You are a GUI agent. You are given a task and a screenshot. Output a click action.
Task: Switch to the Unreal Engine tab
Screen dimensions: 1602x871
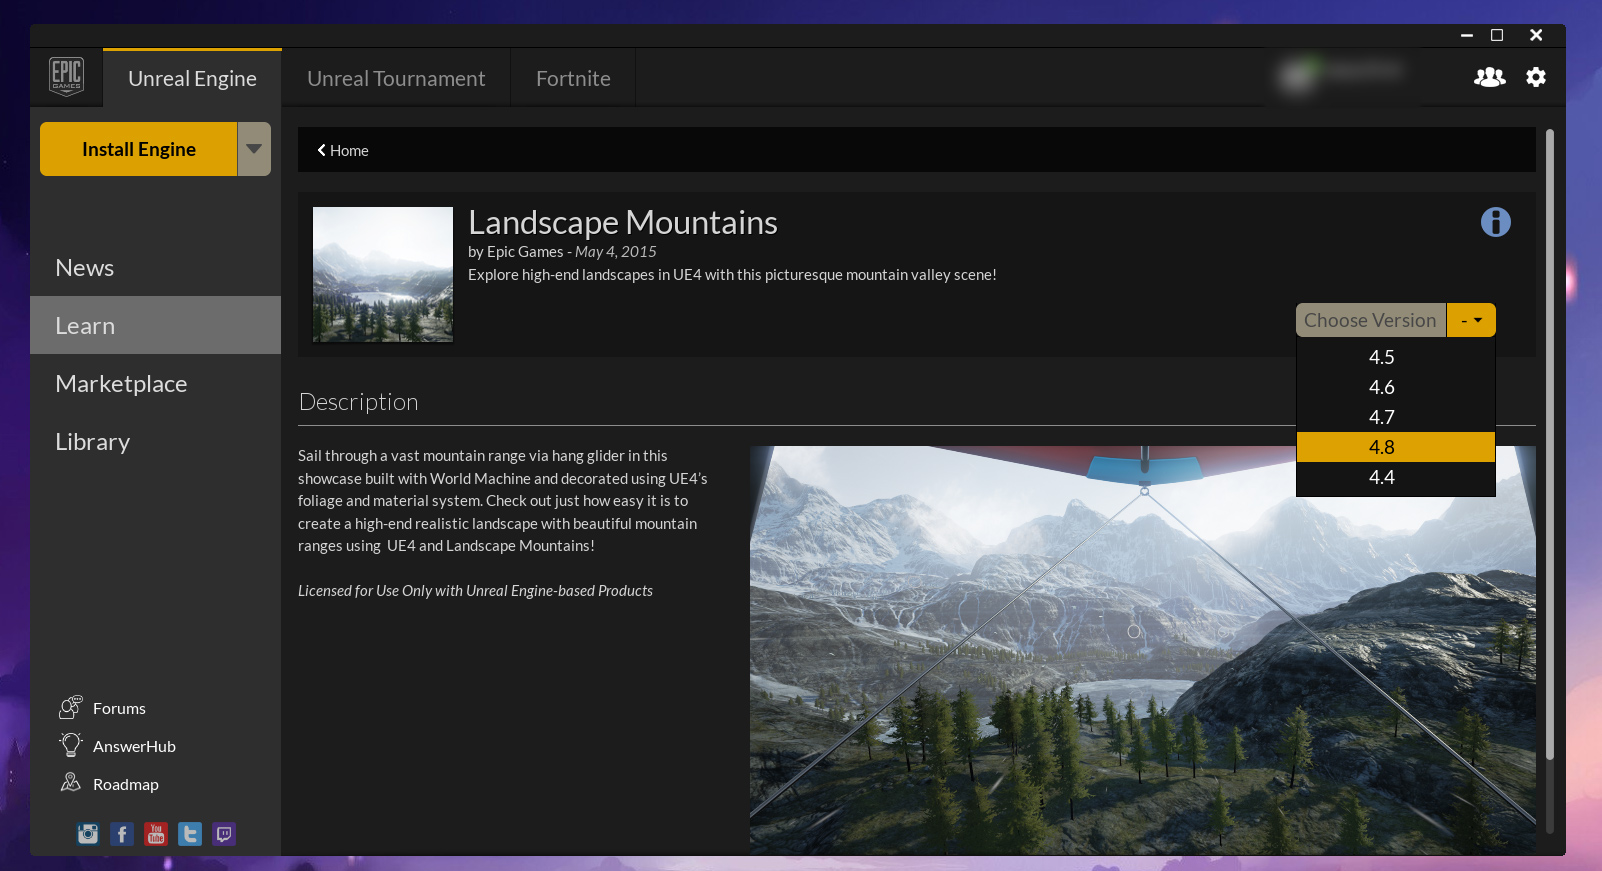click(192, 78)
